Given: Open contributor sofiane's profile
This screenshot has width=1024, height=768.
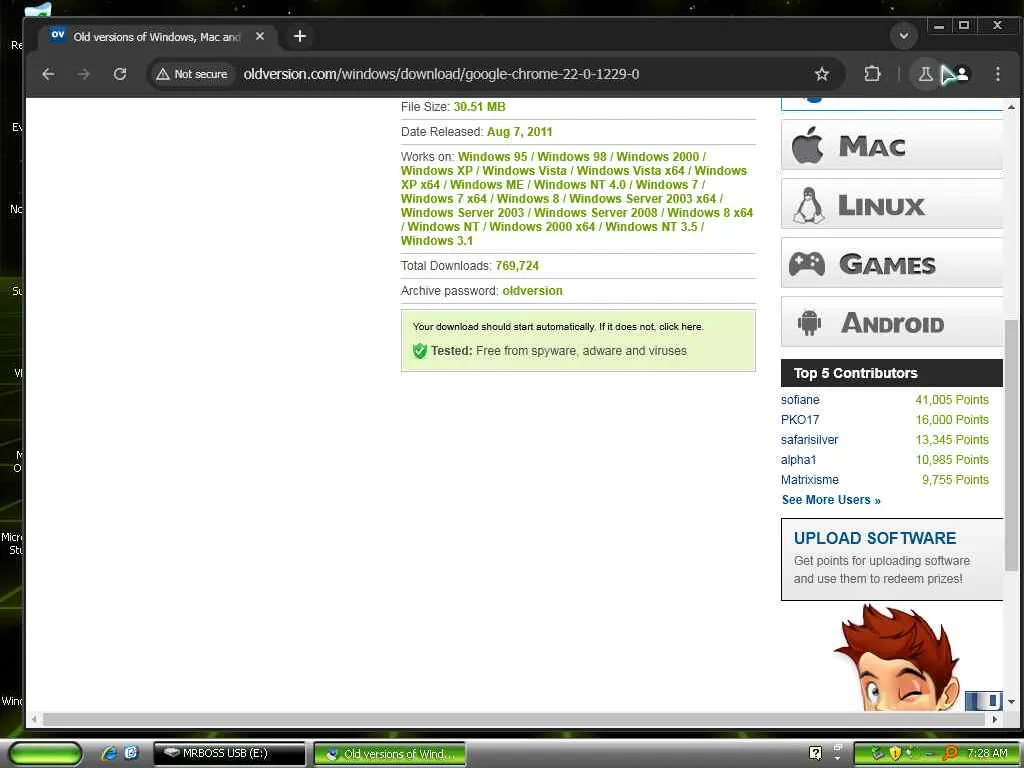Looking at the screenshot, I should pos(800,400).
